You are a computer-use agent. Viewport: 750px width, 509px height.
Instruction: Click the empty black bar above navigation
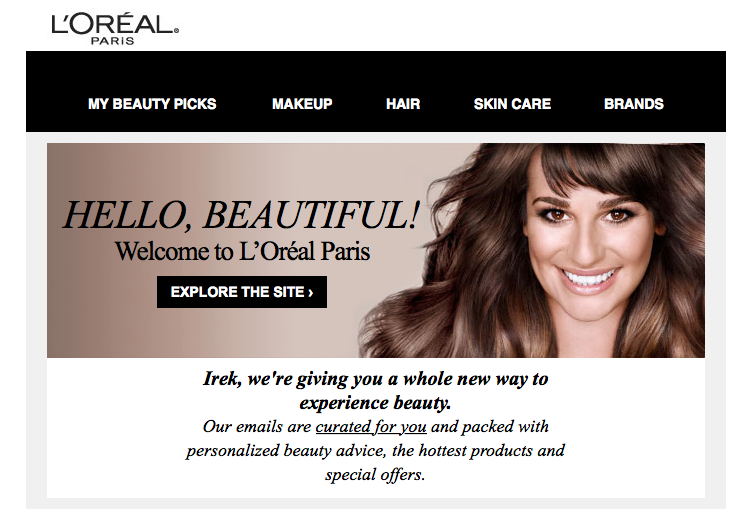[x=376, y=72]
